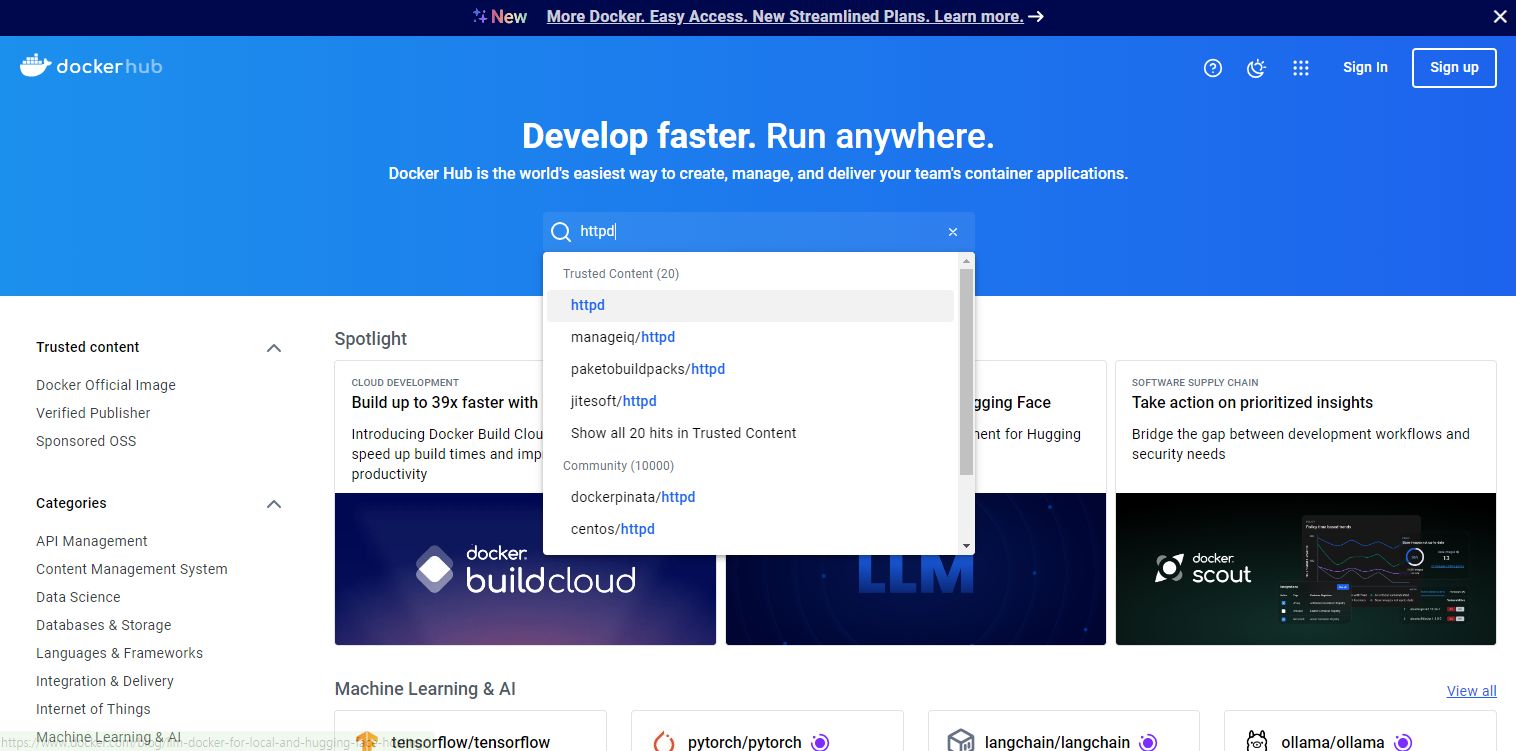Open the ollama/ollama repository

point(1333,743)
